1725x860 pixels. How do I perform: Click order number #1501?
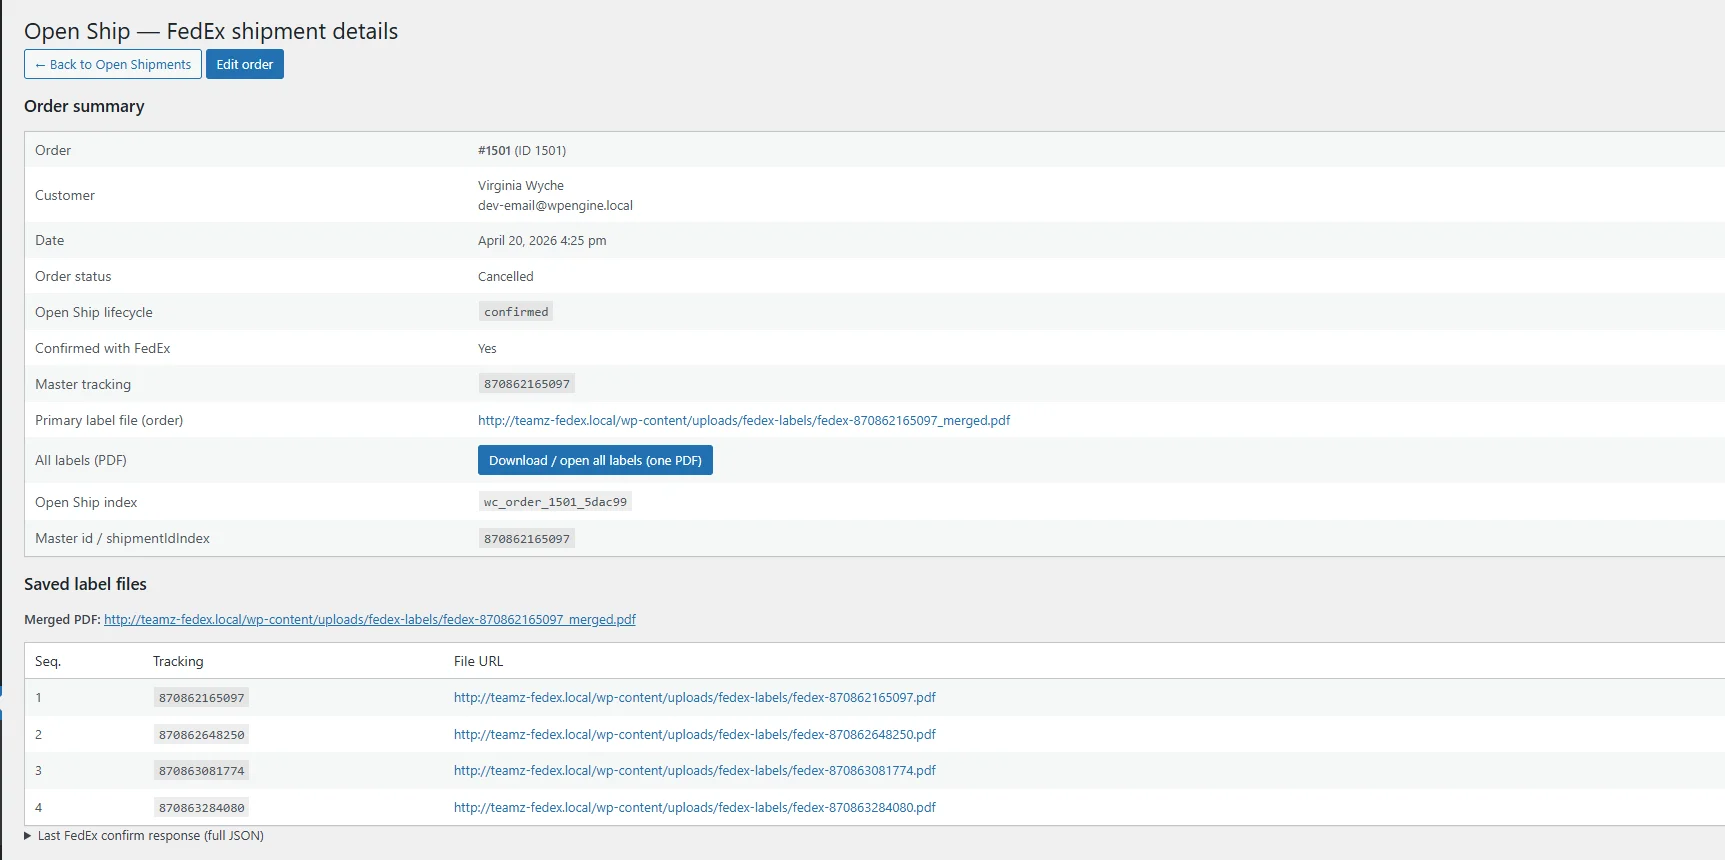click(494, 150)
